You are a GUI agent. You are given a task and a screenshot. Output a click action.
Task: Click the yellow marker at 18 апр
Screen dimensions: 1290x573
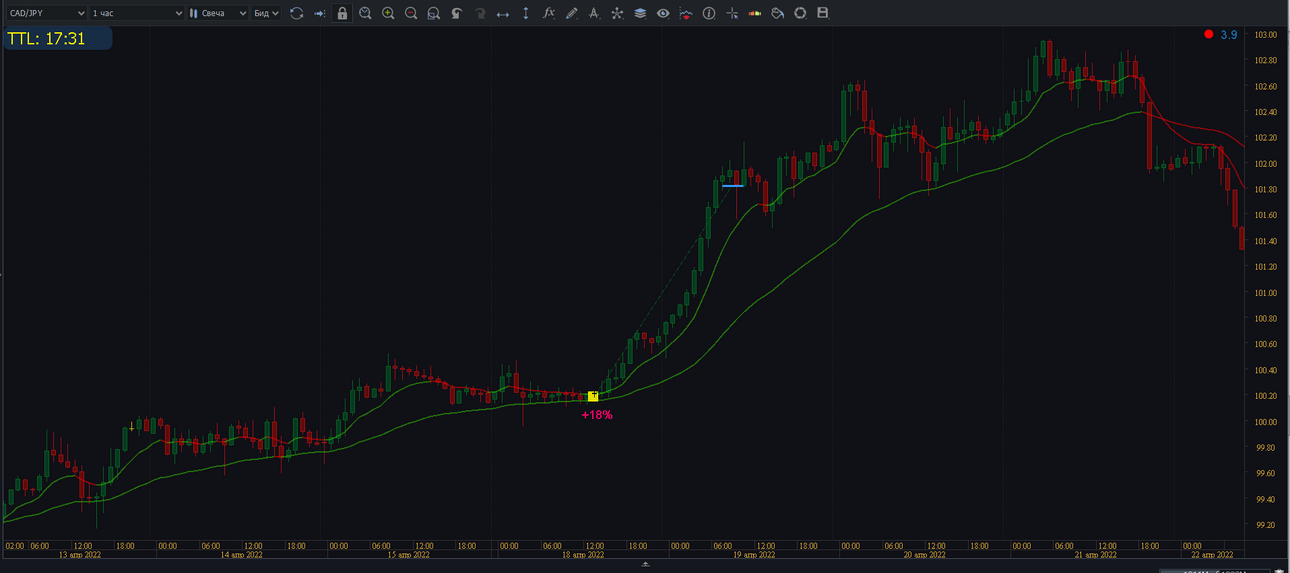click(x=593, y=396)
